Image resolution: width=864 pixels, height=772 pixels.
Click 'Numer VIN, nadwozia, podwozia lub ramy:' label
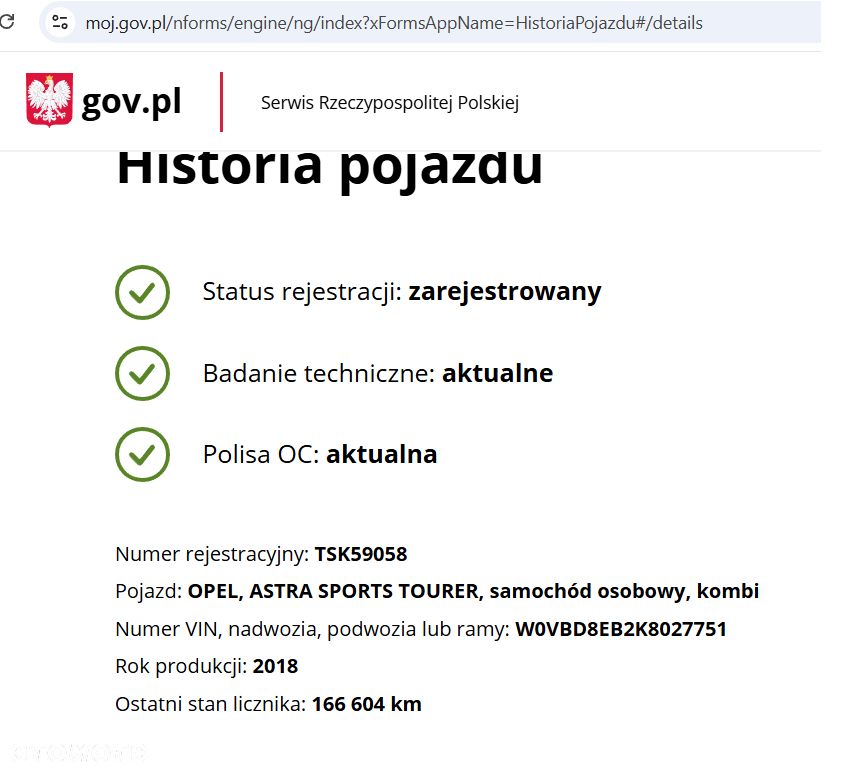(312, 629)
